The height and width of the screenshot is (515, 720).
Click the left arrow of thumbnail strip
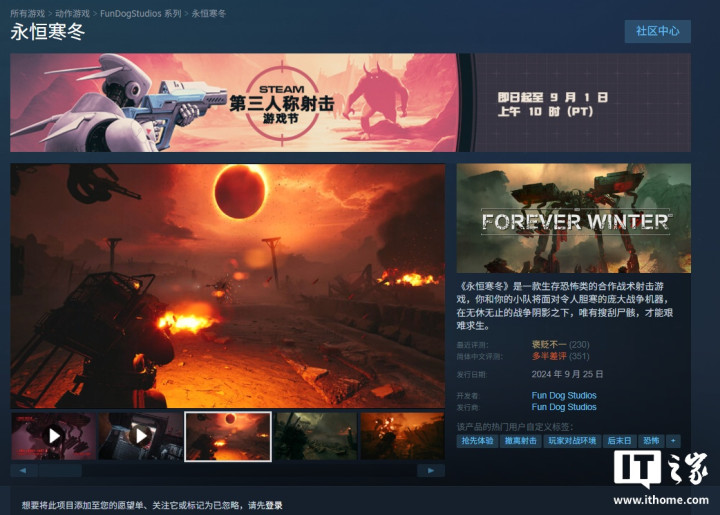23,470
